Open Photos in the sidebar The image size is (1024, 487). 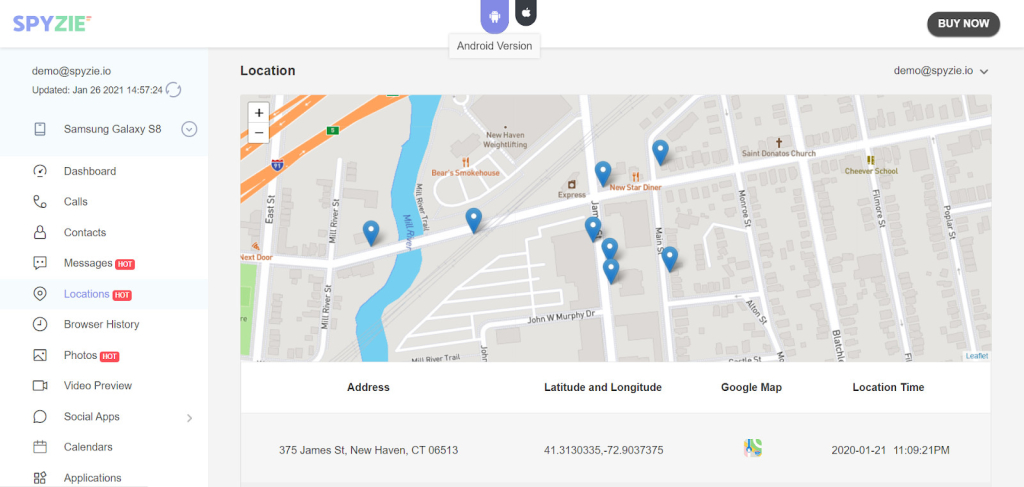point(80,355)
